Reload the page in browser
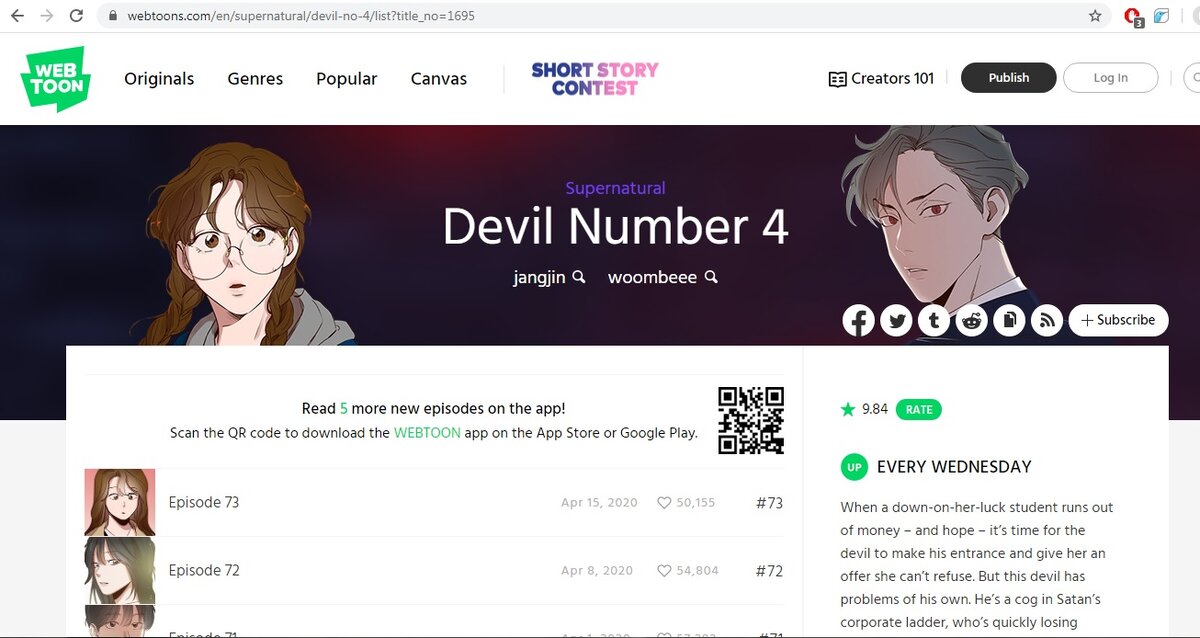 76,16
